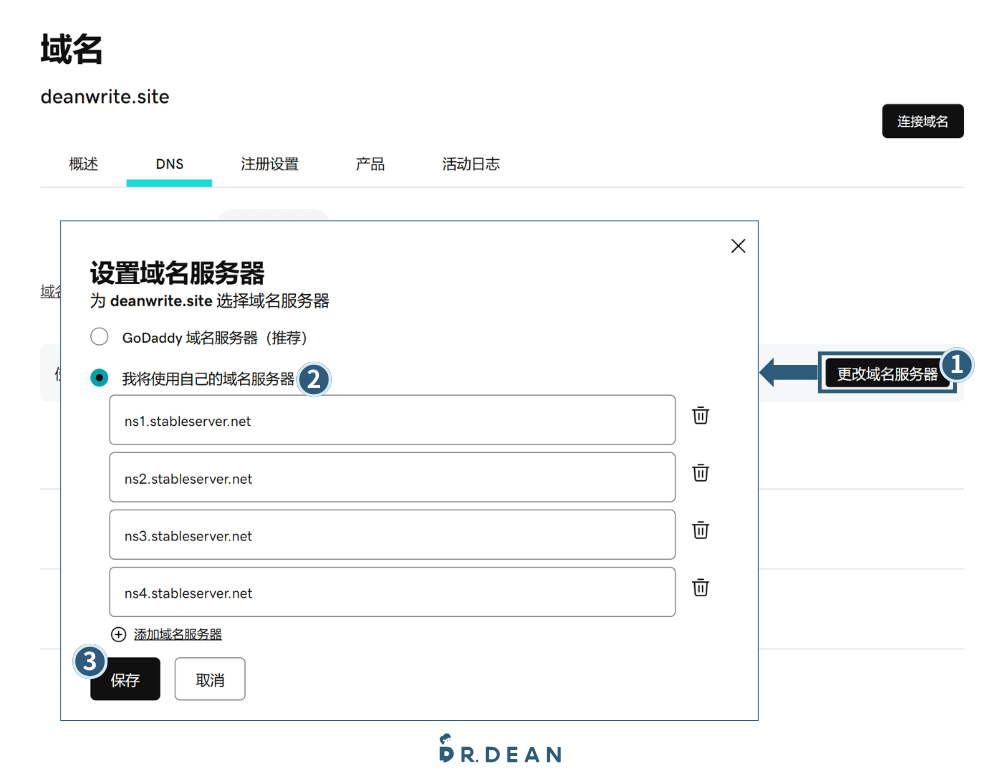
Task: Select the GoDaddy 域名服务器（推荐）radio button
Action: click(x=99, y=337)
